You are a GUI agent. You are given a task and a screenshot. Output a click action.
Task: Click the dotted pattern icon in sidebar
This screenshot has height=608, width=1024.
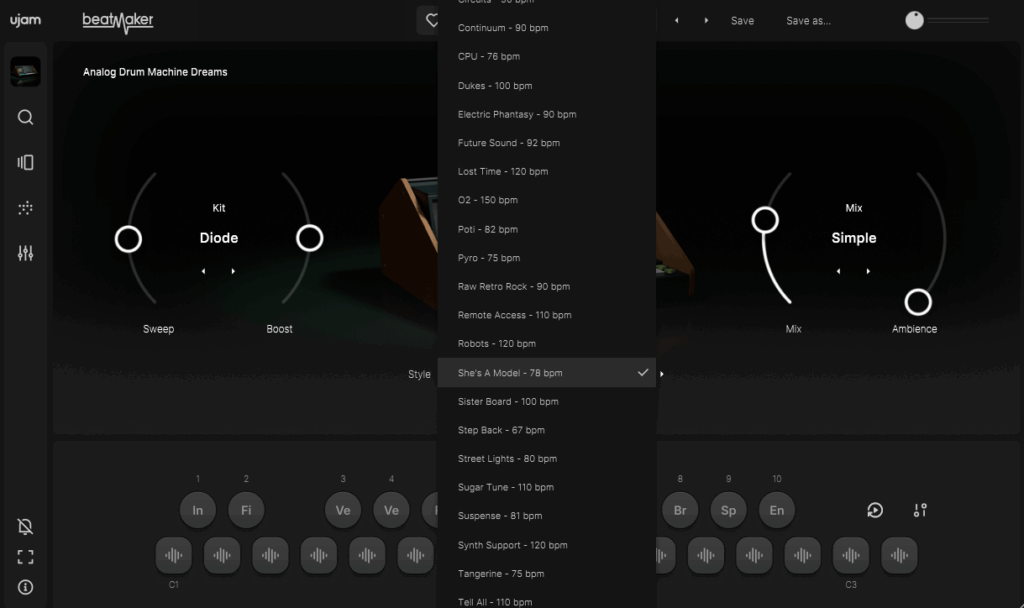tap(26, 208)
